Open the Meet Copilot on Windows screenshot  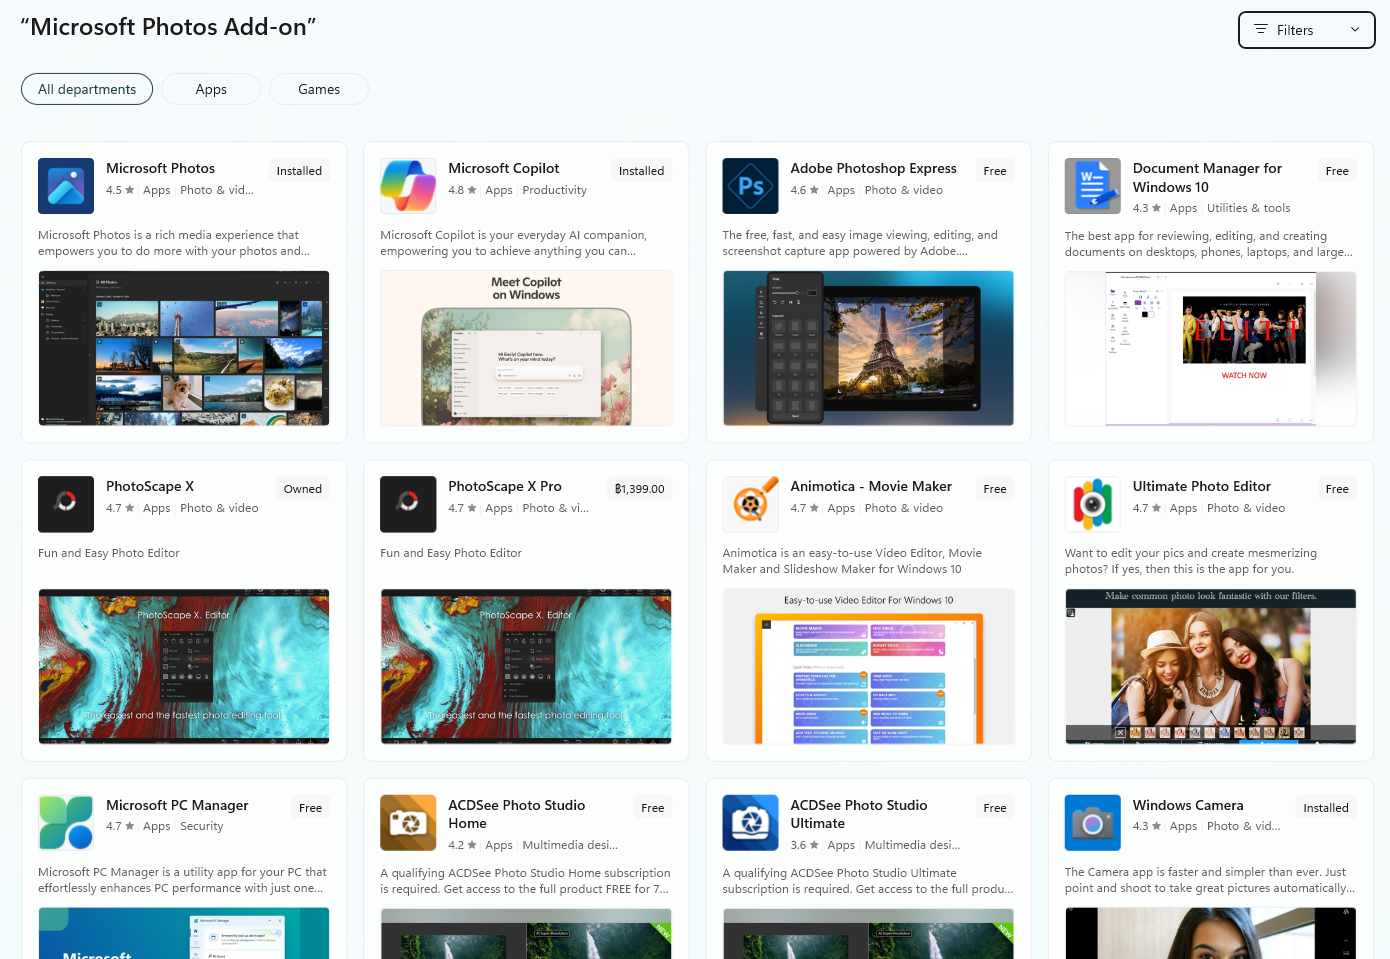coord(526,348)
